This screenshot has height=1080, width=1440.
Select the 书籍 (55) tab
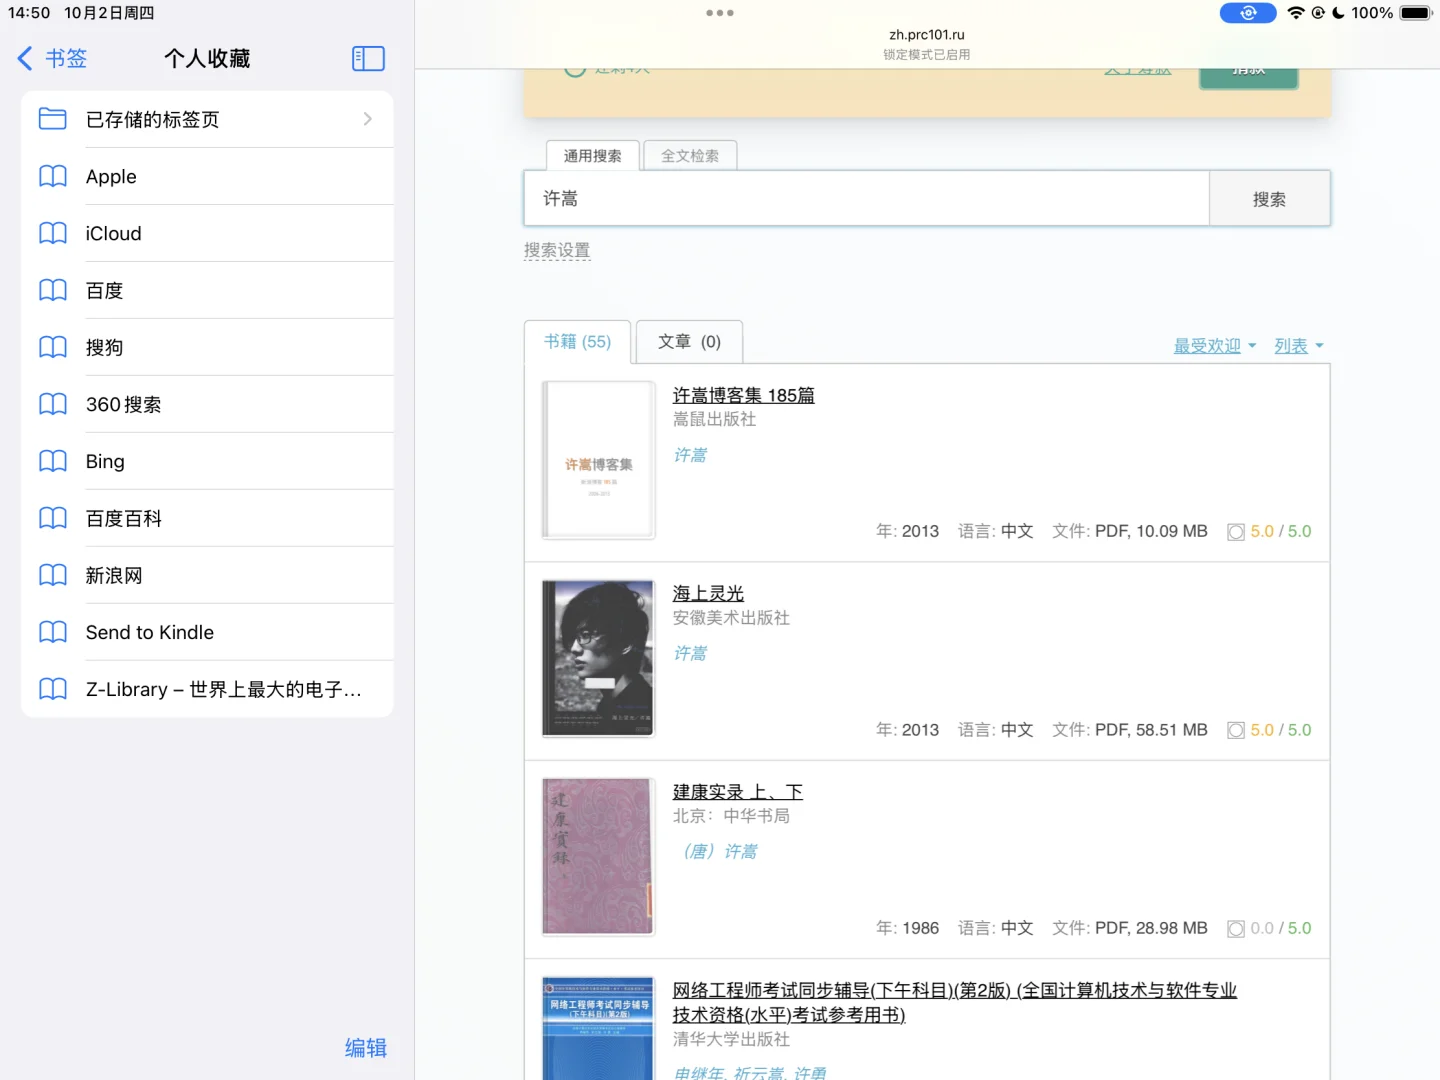click(577, 342)
